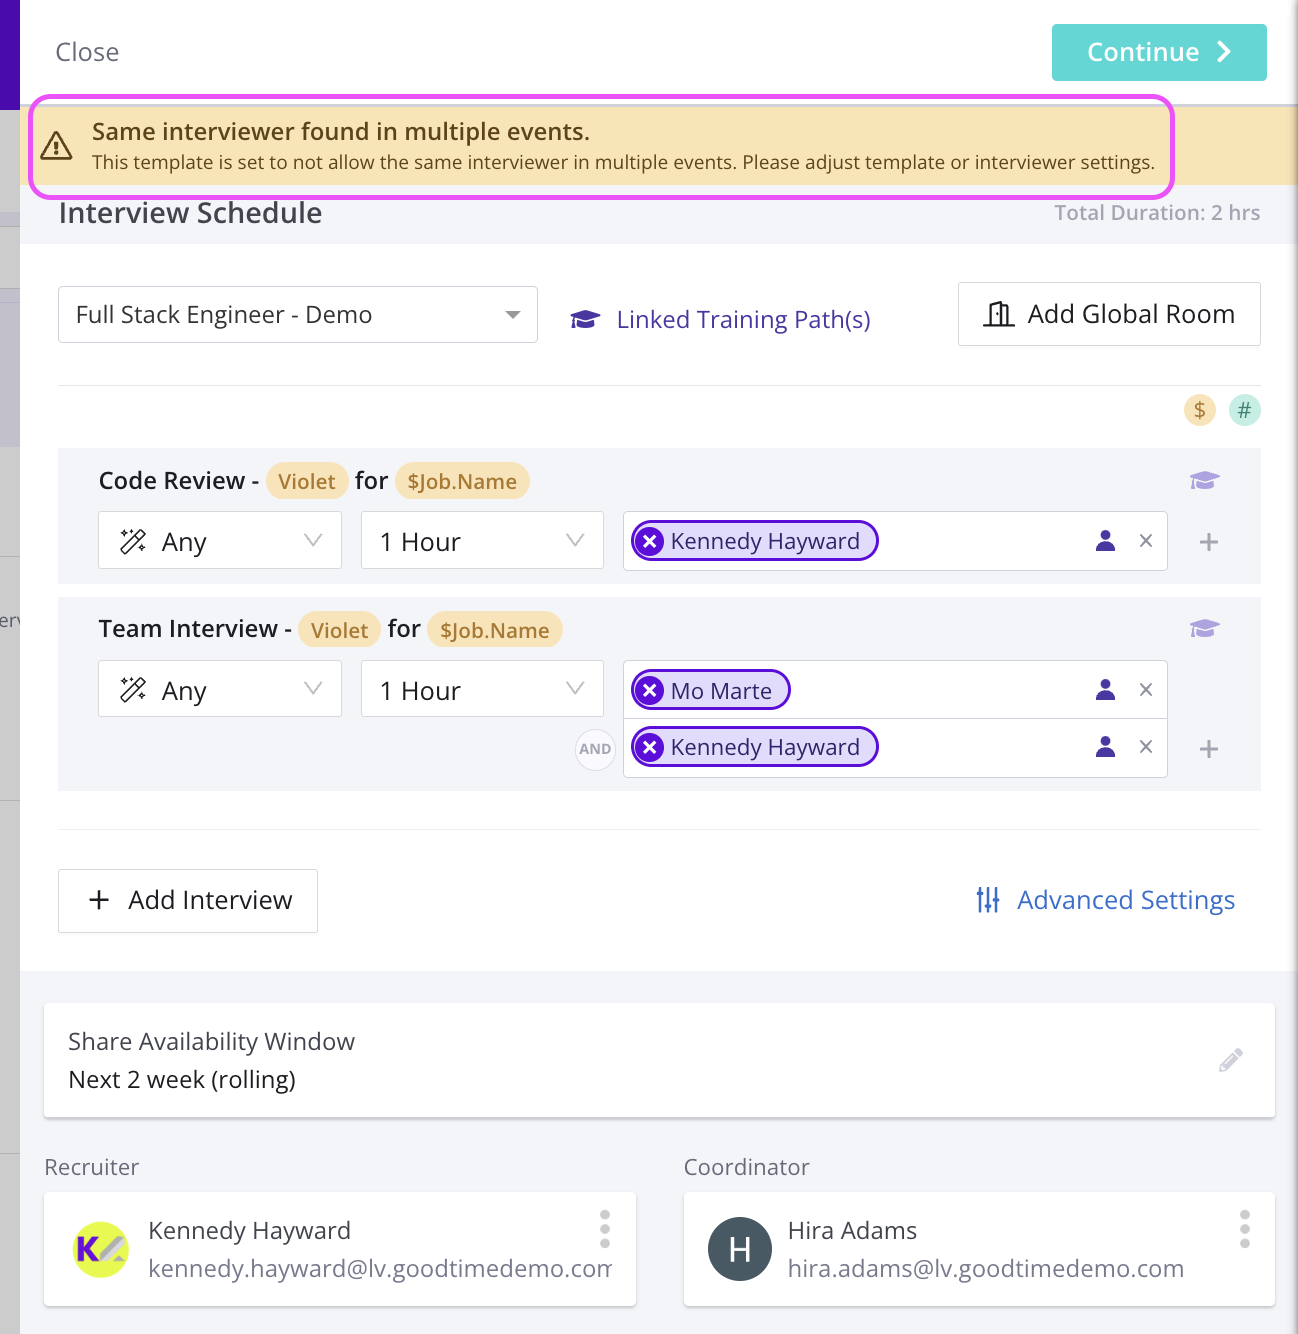This screenshot has width=1298, height=1334.
Task: Open Advanced Settings
Action: coord(1125,900)
